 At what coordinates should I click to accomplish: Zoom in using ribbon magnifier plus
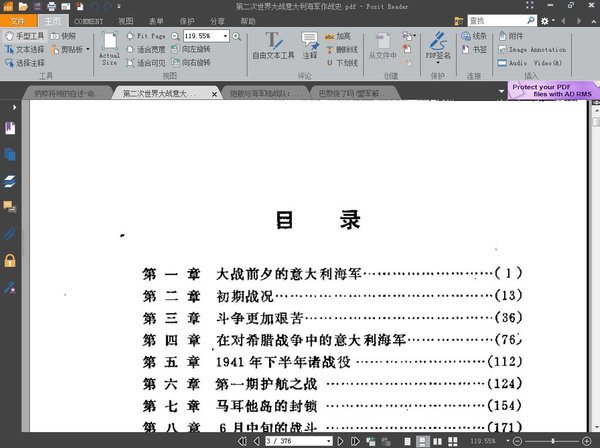[237, 36]
